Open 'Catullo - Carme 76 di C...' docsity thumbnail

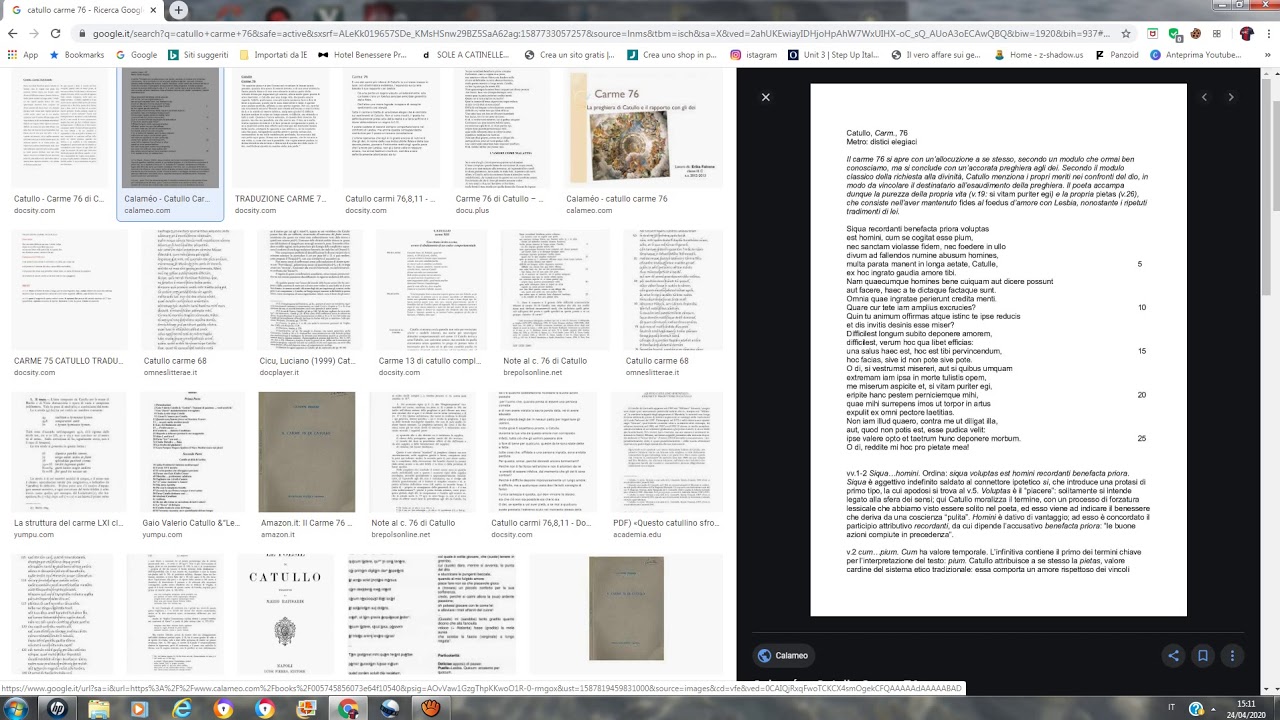[59, 129]
